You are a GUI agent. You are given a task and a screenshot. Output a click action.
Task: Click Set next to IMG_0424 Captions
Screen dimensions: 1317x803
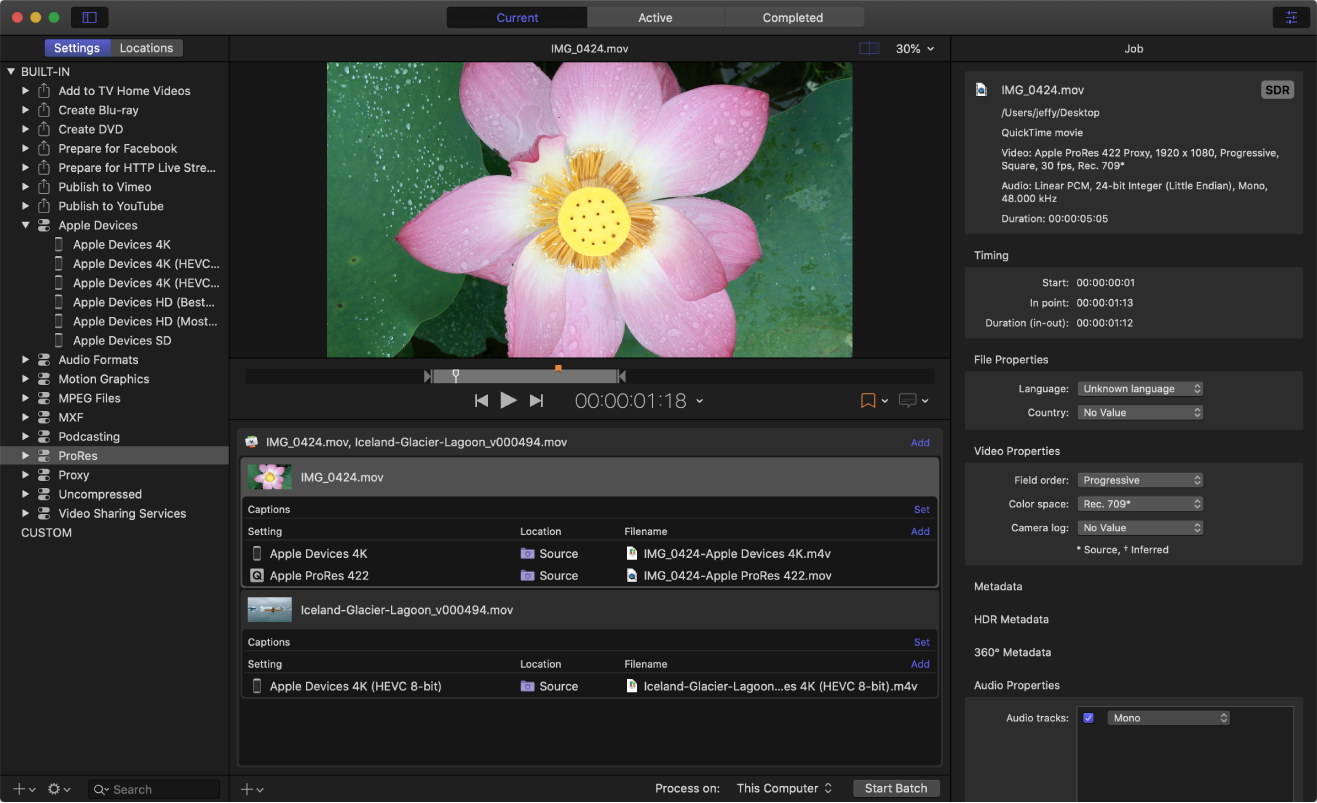(921, 509)
